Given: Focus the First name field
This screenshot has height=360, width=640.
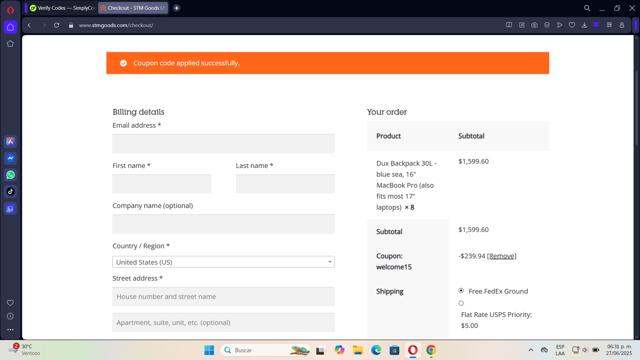Looking at the screenshot, I should click(x=162, y=184).
